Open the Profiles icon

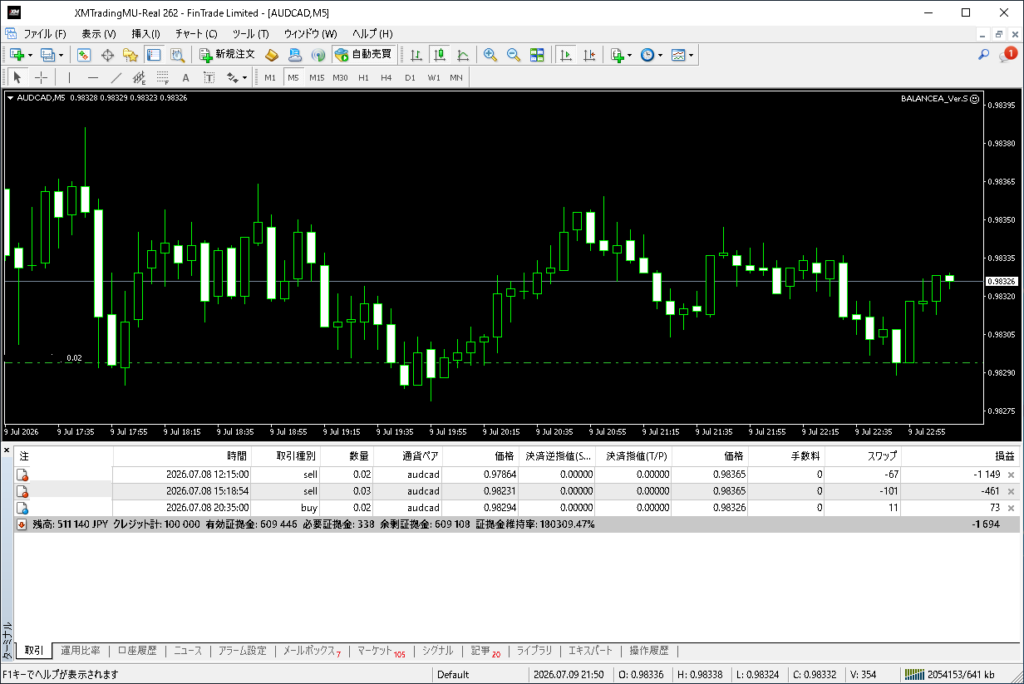[x=47, y=55]
